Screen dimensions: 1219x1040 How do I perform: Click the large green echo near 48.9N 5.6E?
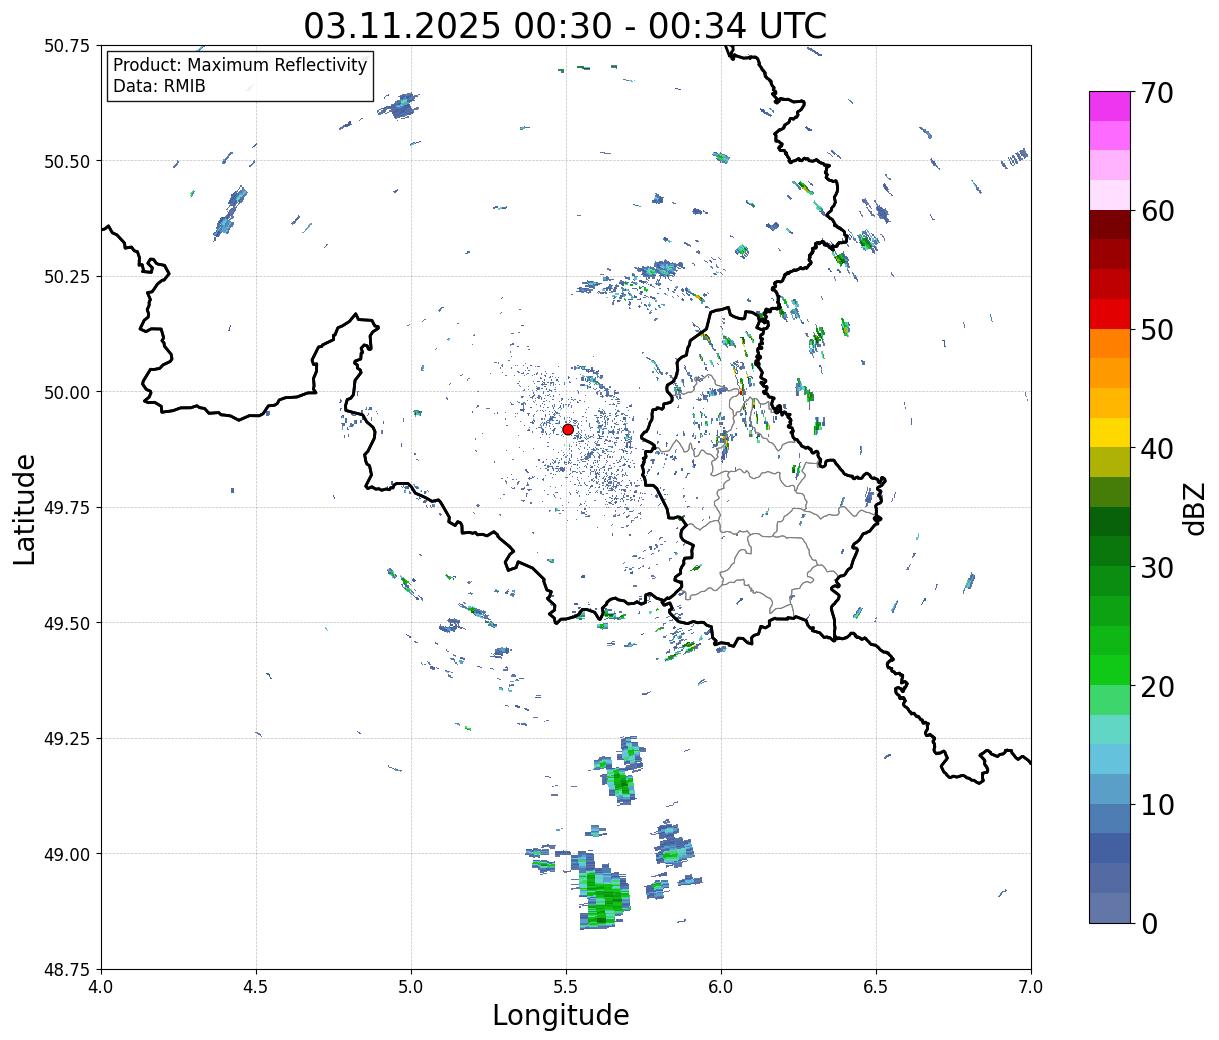(x=603, y=893)
